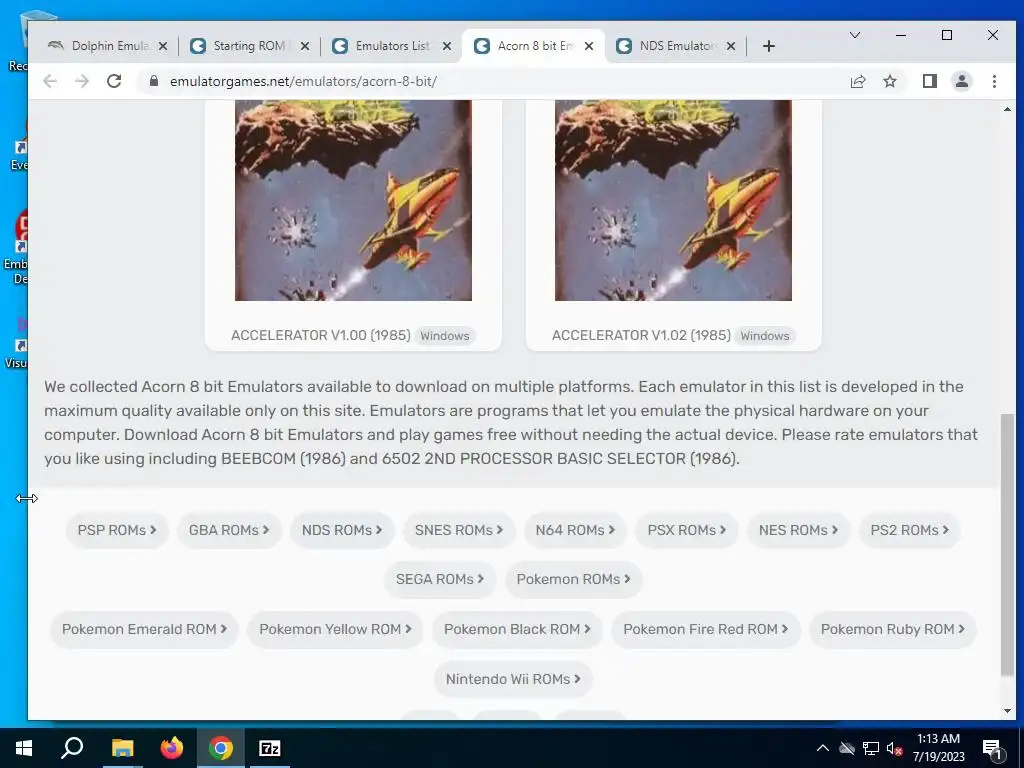View site info via the lock icon

(153, 81)
